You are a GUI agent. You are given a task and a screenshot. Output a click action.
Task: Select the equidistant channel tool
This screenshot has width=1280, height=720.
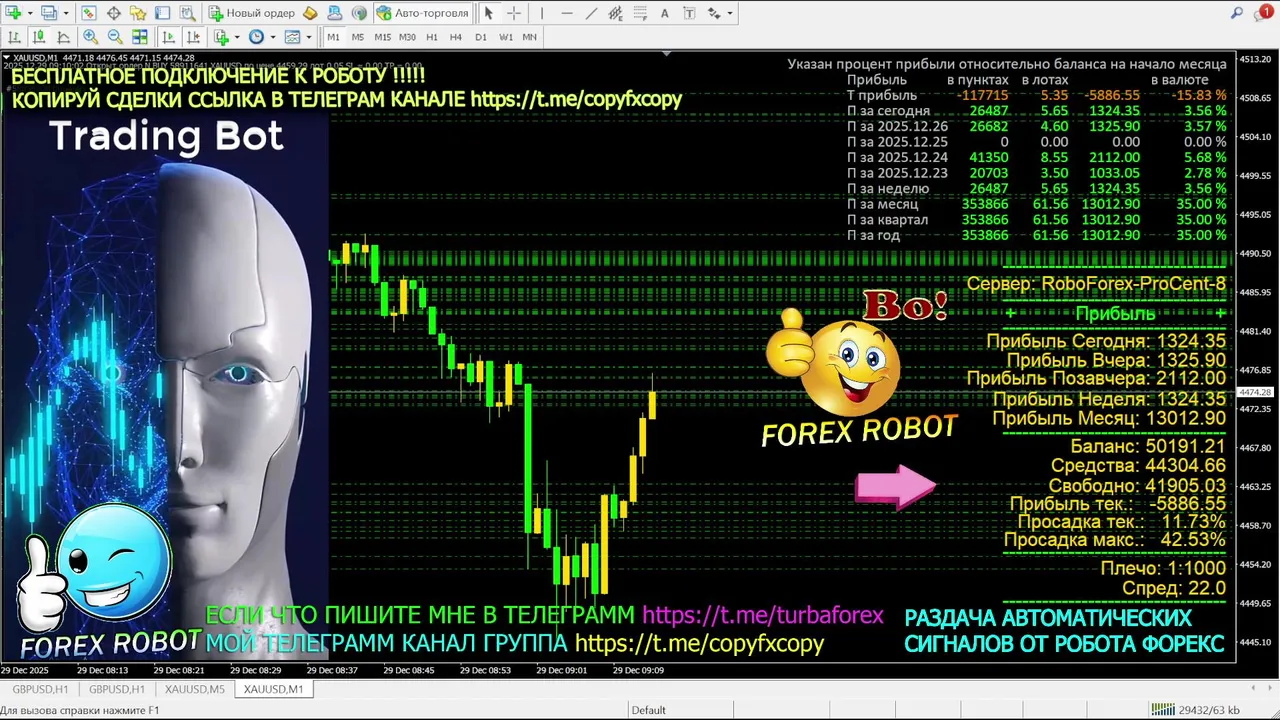[x=615, y=13]
